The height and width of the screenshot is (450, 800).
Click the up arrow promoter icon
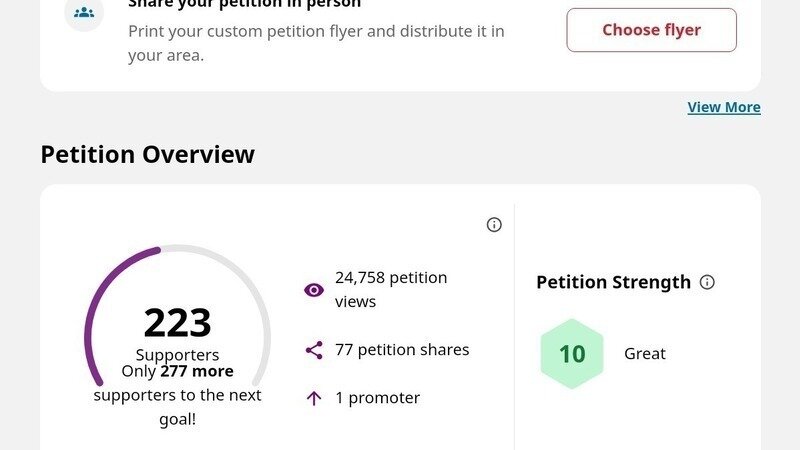coord(314,398)
